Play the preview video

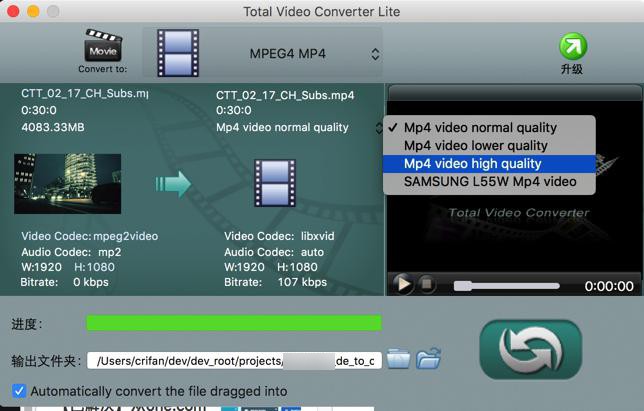coord(402,284)
